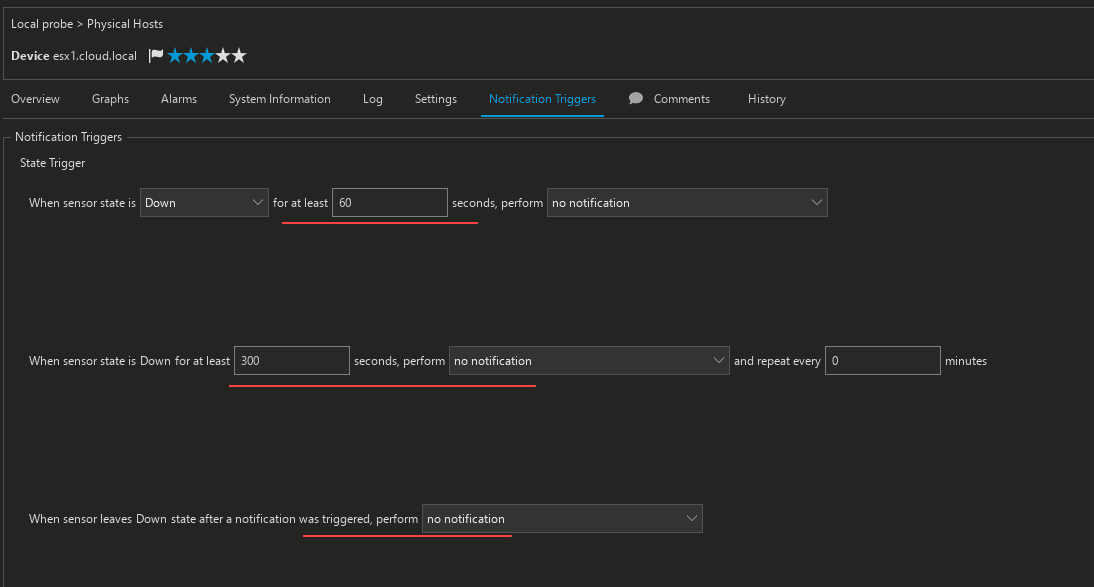Open the Alarms tab

pos(179,99)
